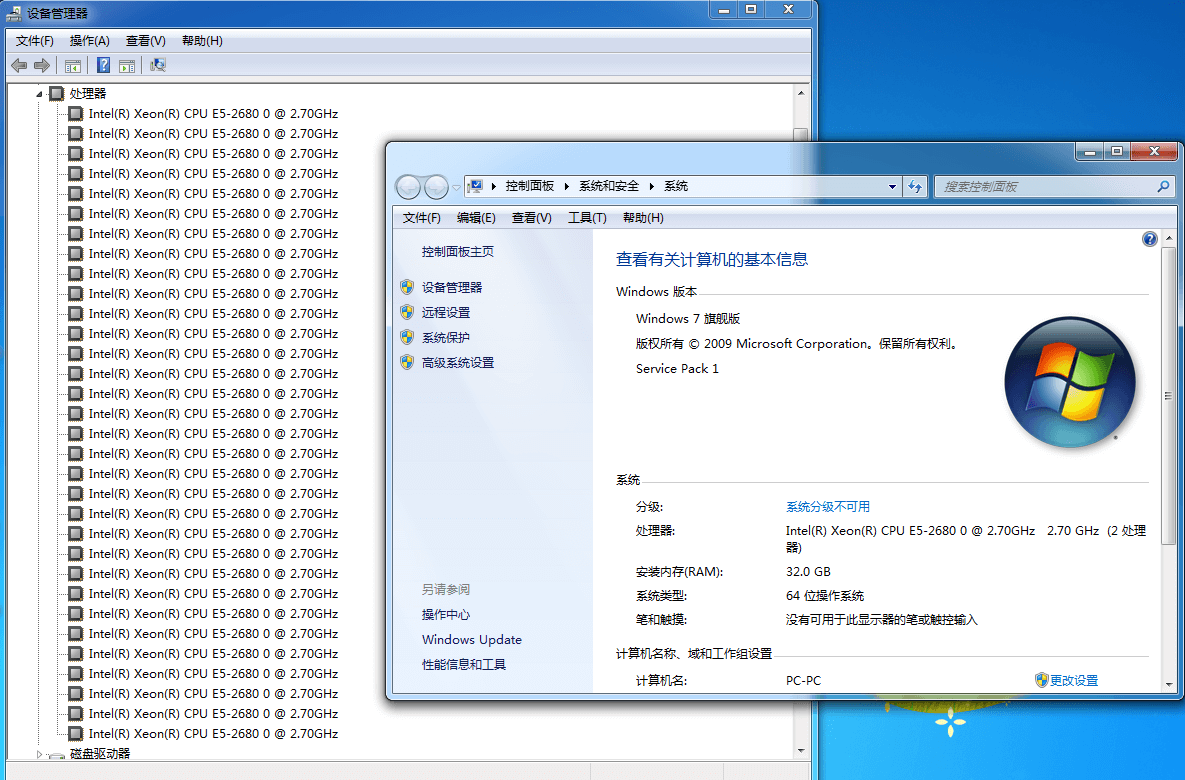The height and width of the screenshot is (780, 1185).
Task: Open recent pages dropdown beside navigation arrows
Action: (456, 187)
